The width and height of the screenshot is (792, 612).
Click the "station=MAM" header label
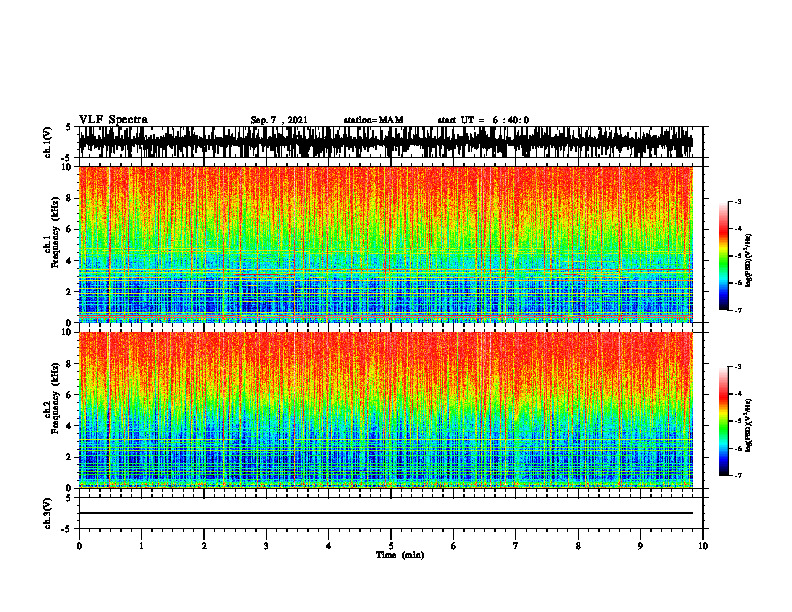pos(373,120)
